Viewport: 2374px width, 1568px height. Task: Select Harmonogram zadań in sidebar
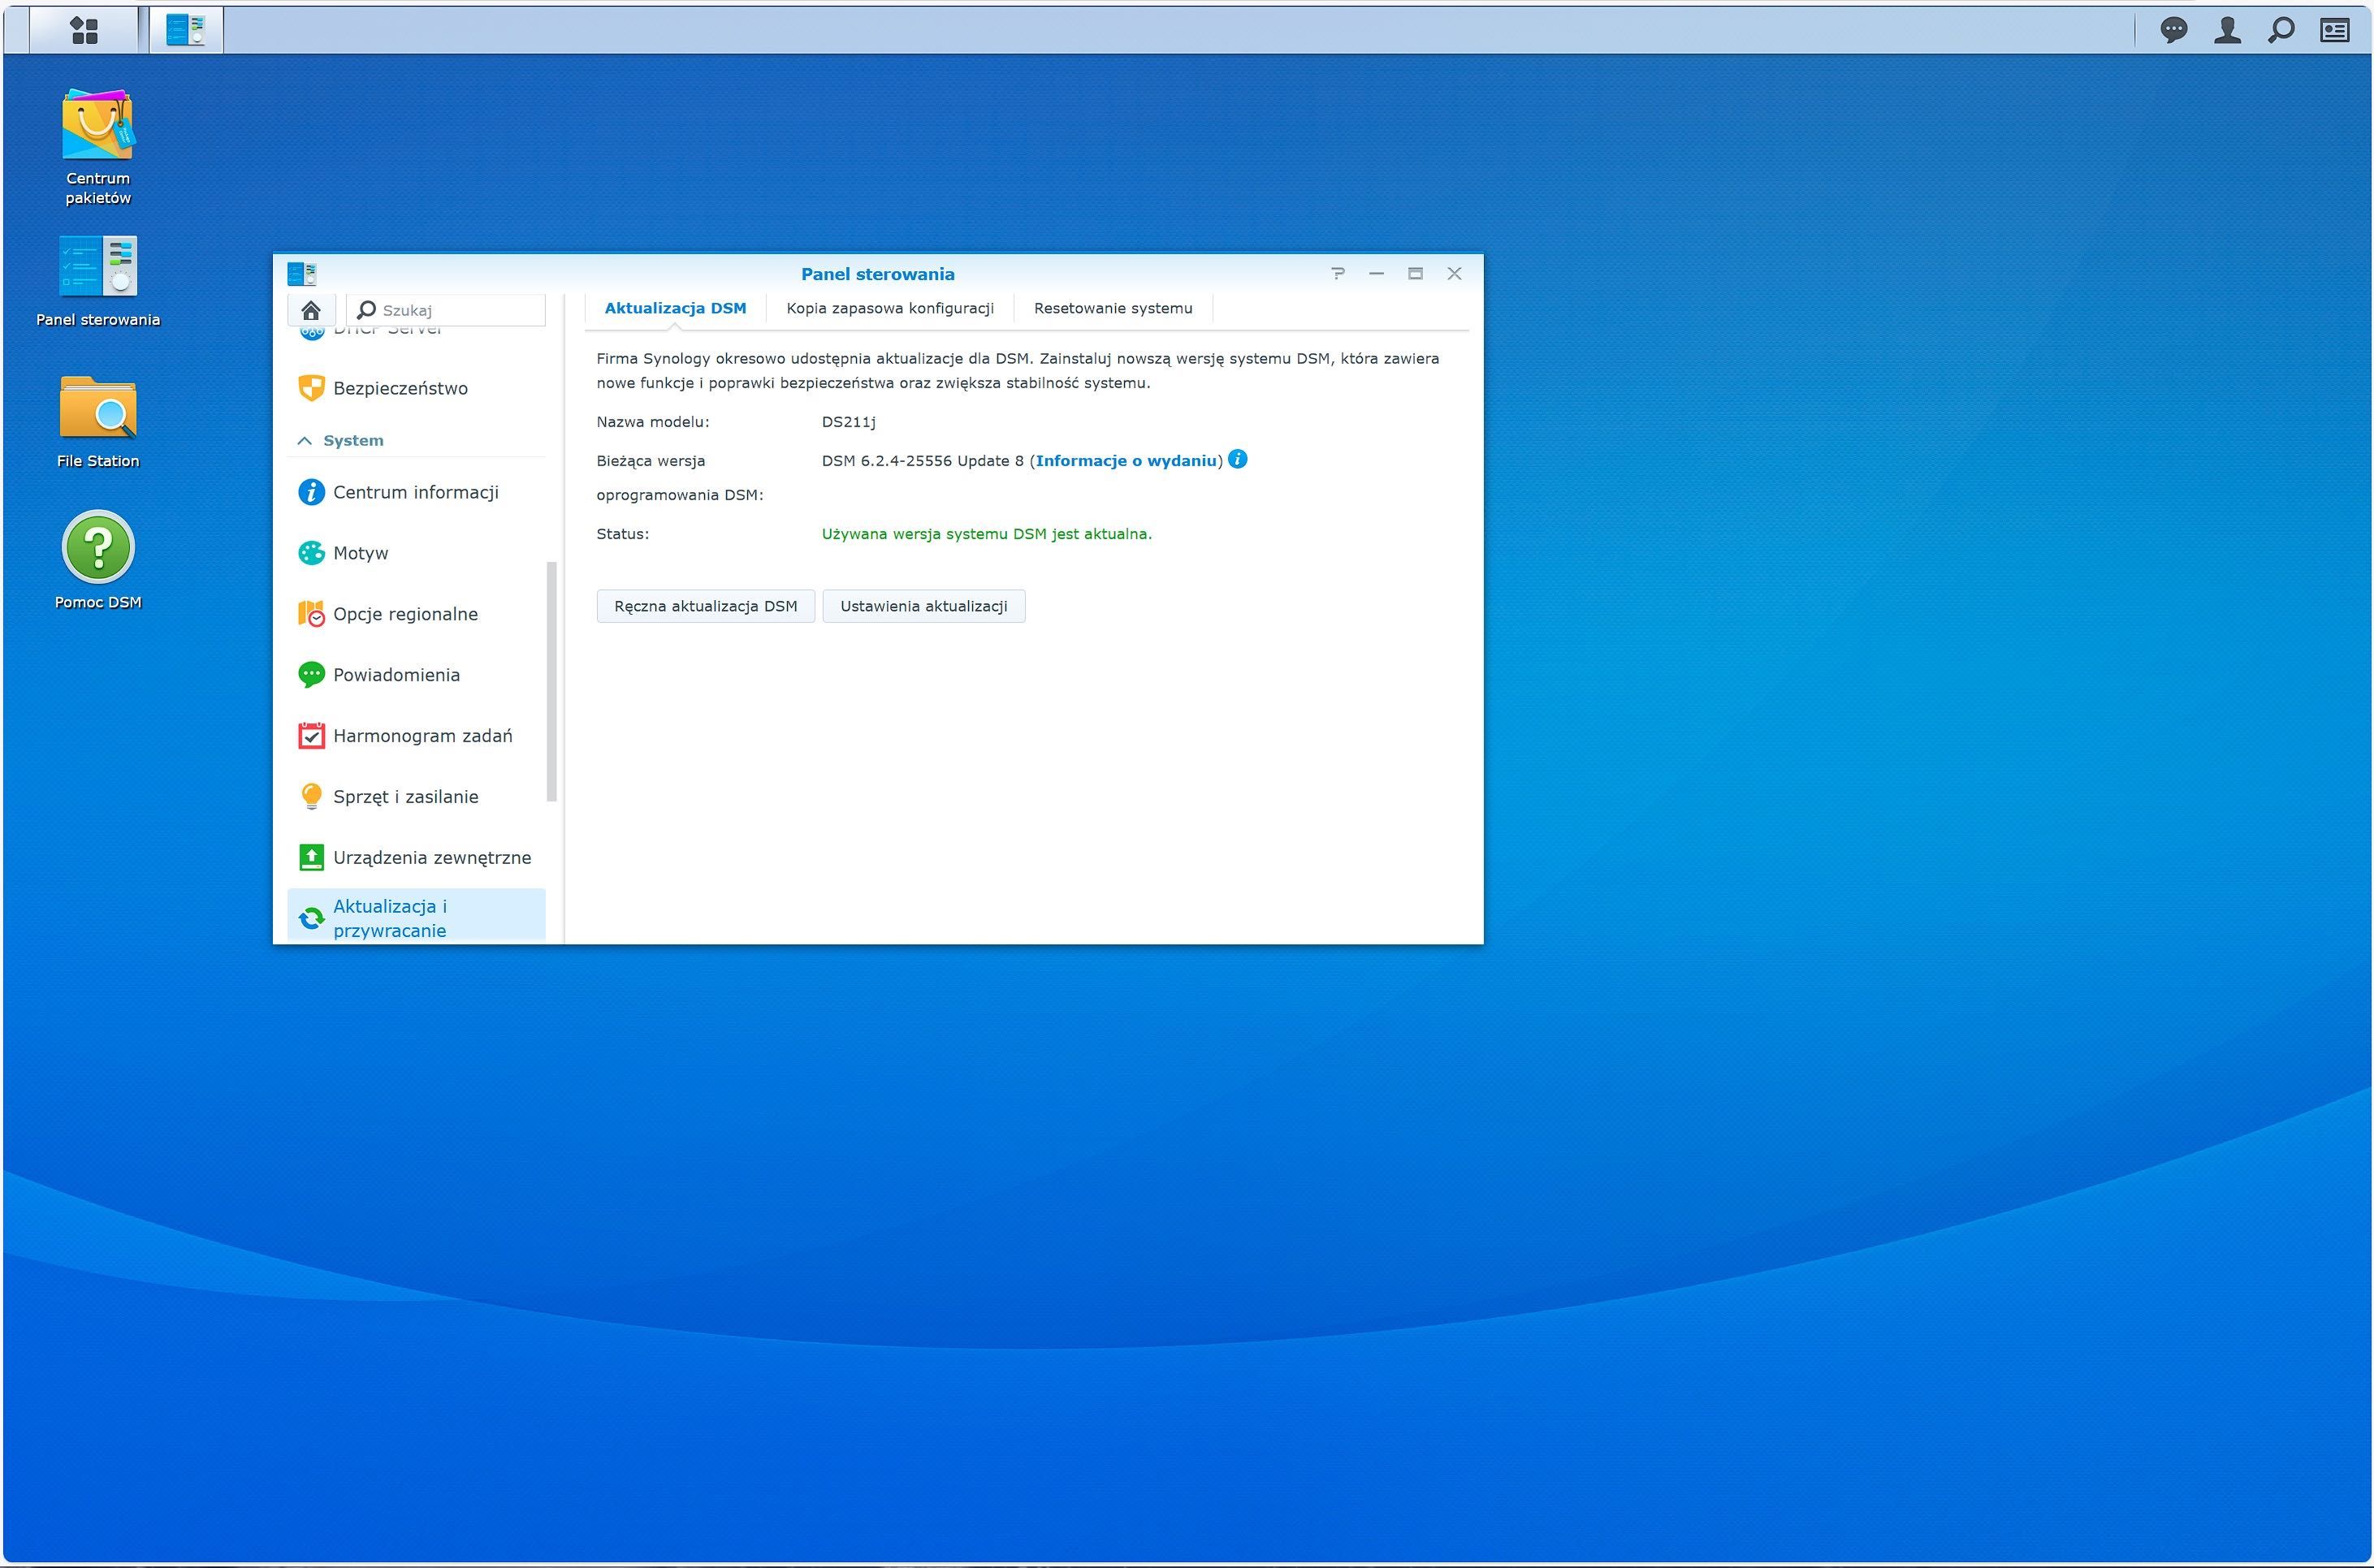coord(416,736)
